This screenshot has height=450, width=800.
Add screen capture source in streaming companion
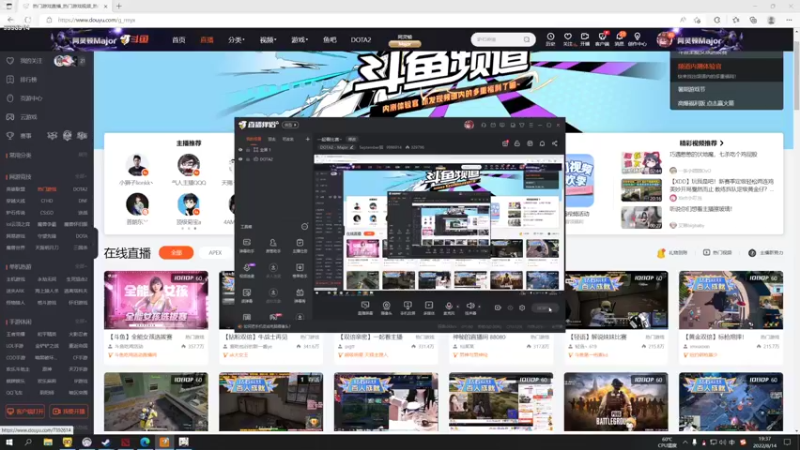pyautogui.click(x=365, y=305)
